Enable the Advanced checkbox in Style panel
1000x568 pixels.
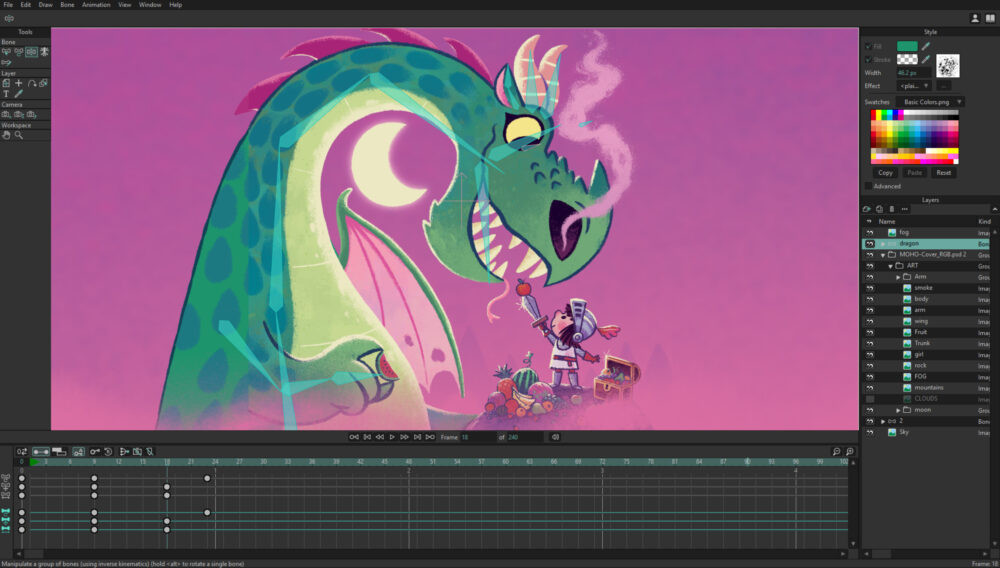(868, 186)
